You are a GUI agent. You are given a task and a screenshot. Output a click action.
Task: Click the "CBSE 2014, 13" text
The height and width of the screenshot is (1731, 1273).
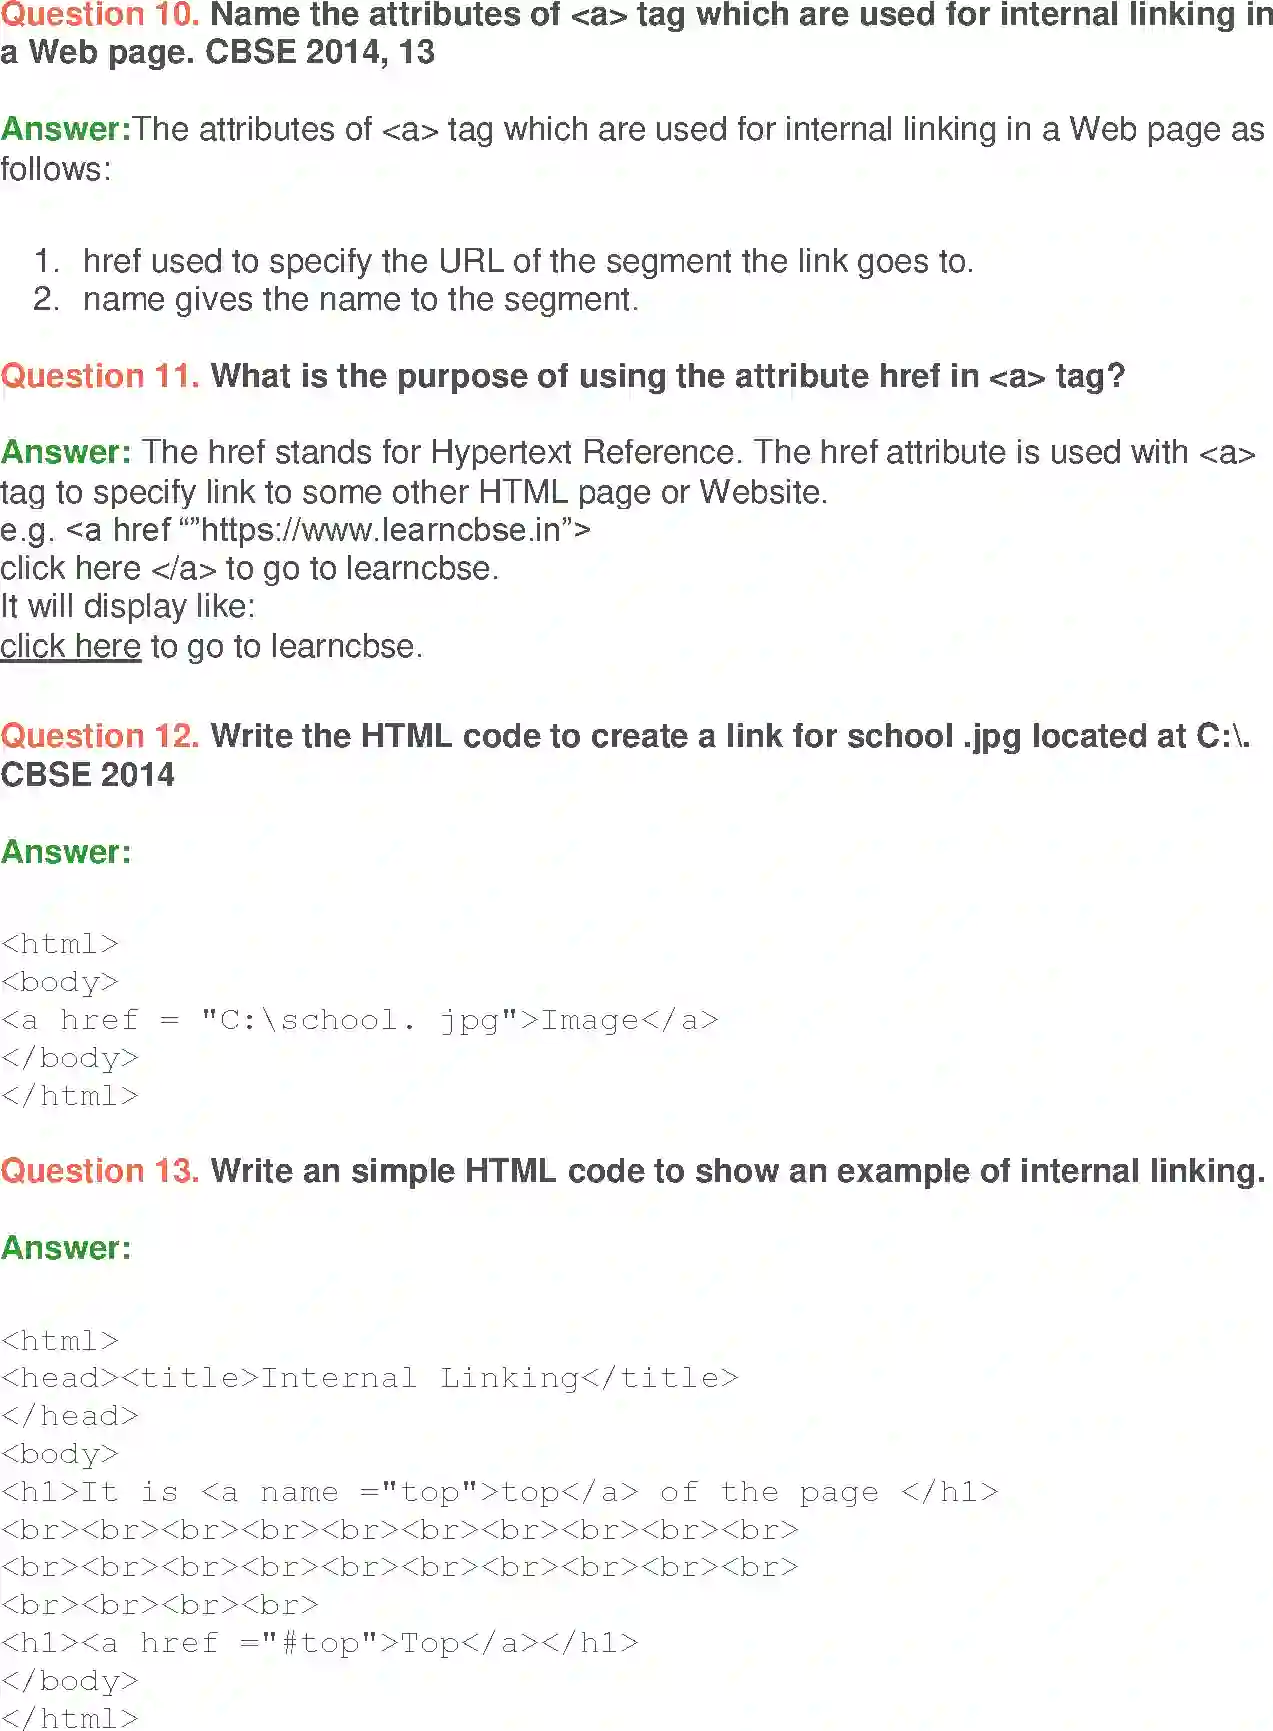pos(320,52)
